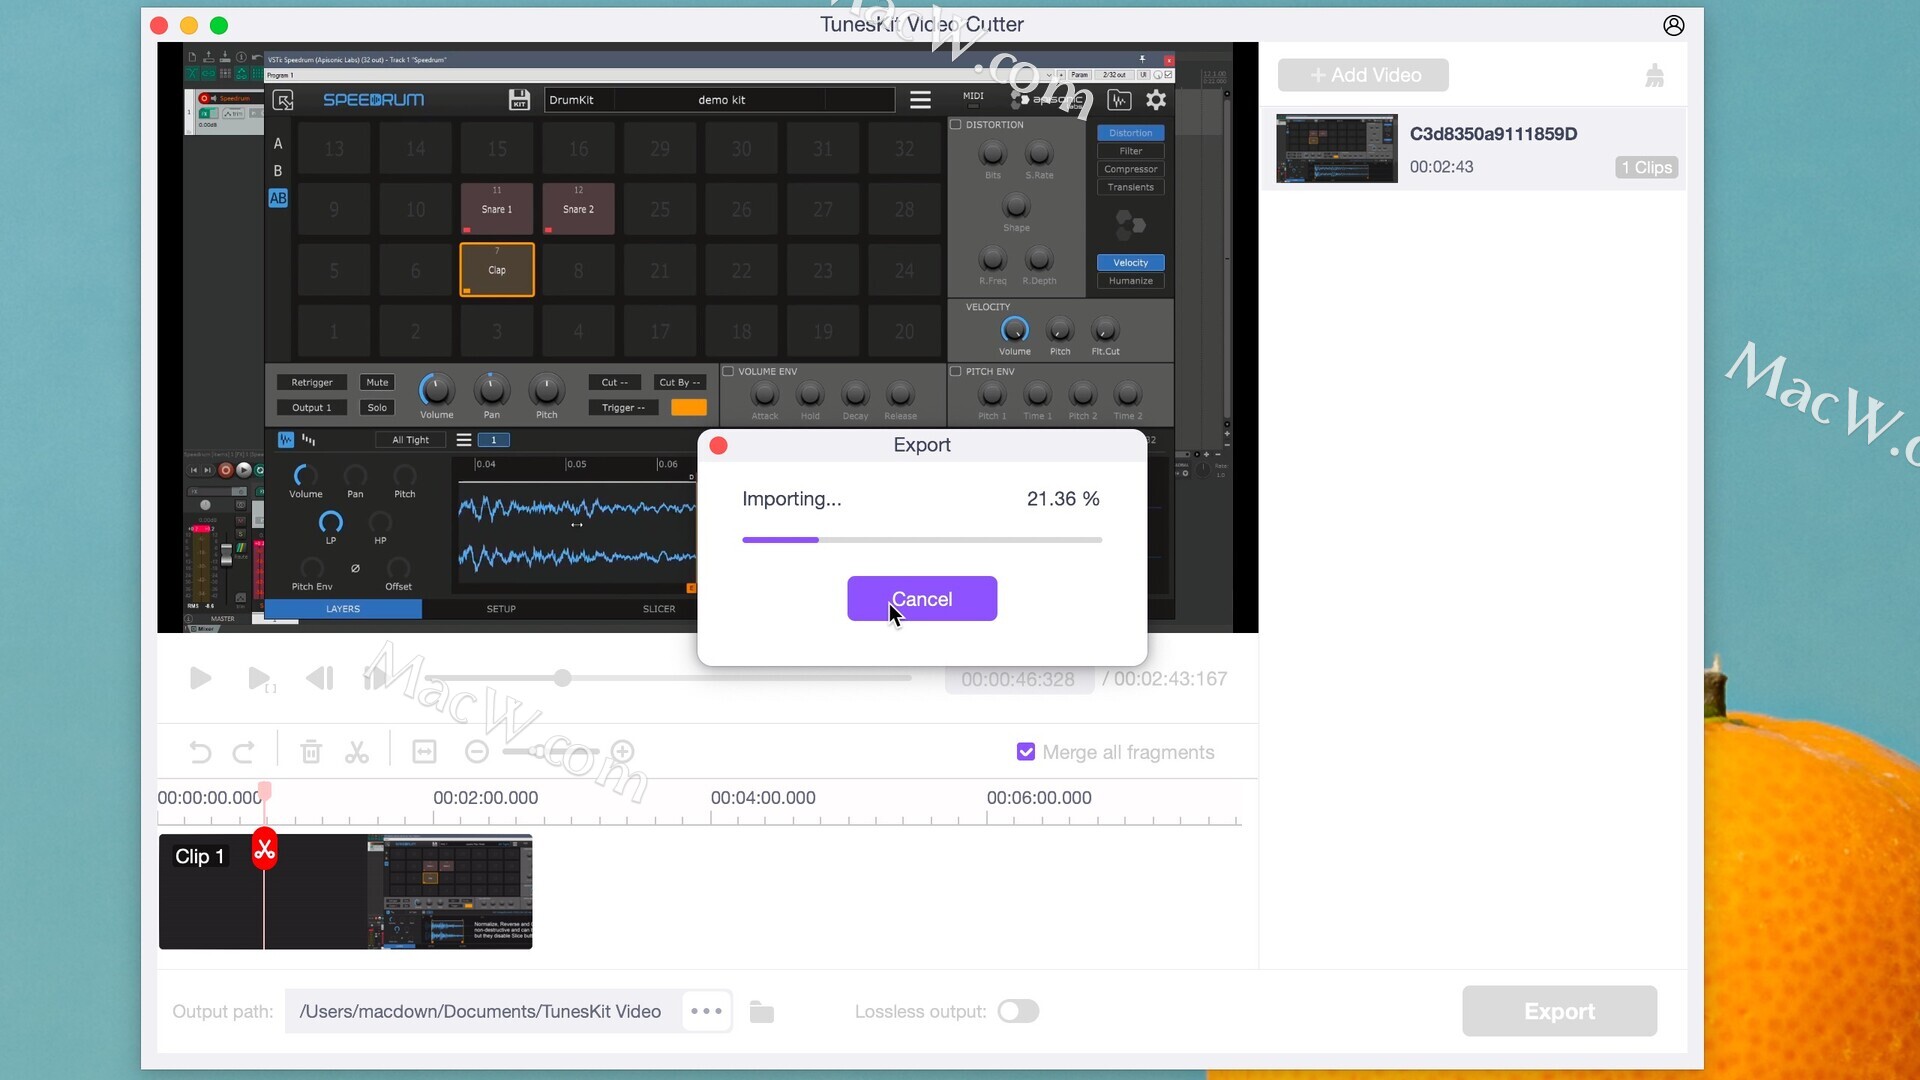This screenshot has height=1080, width=1920.
Task: Click the Add Video button
Action: (x=1363, y=75)
